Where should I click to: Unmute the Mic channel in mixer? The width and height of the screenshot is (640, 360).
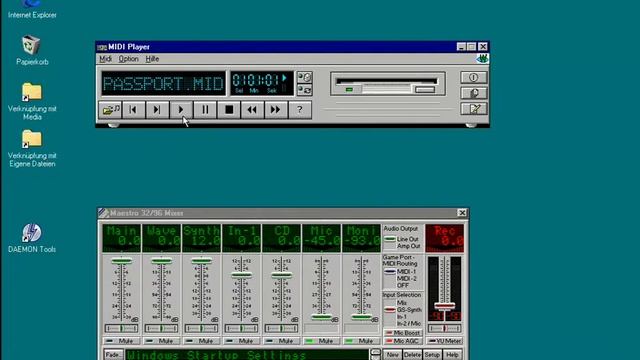(322, 341)
